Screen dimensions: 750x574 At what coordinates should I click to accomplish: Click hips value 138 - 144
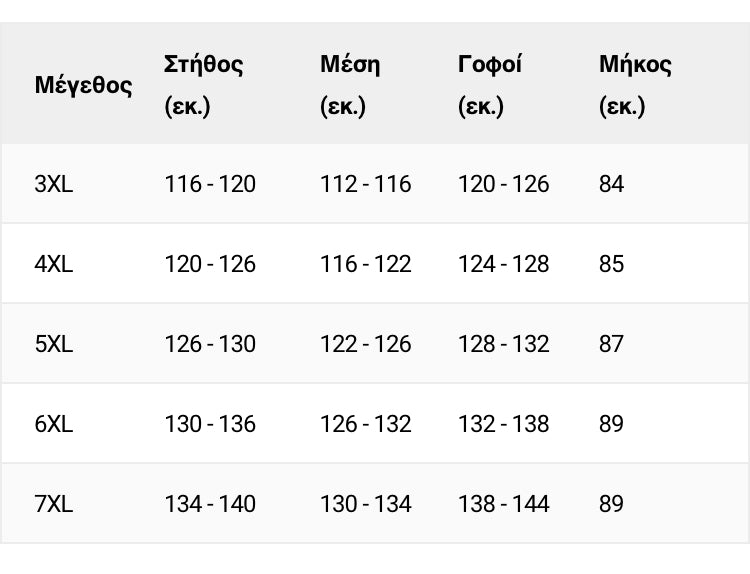[x=504, y=503]
